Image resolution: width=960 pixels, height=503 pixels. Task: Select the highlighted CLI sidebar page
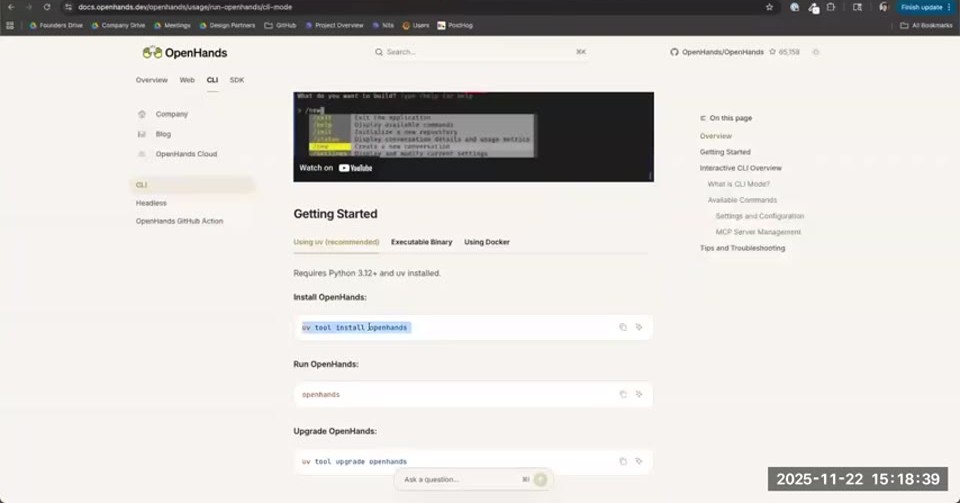click(192, 185)
